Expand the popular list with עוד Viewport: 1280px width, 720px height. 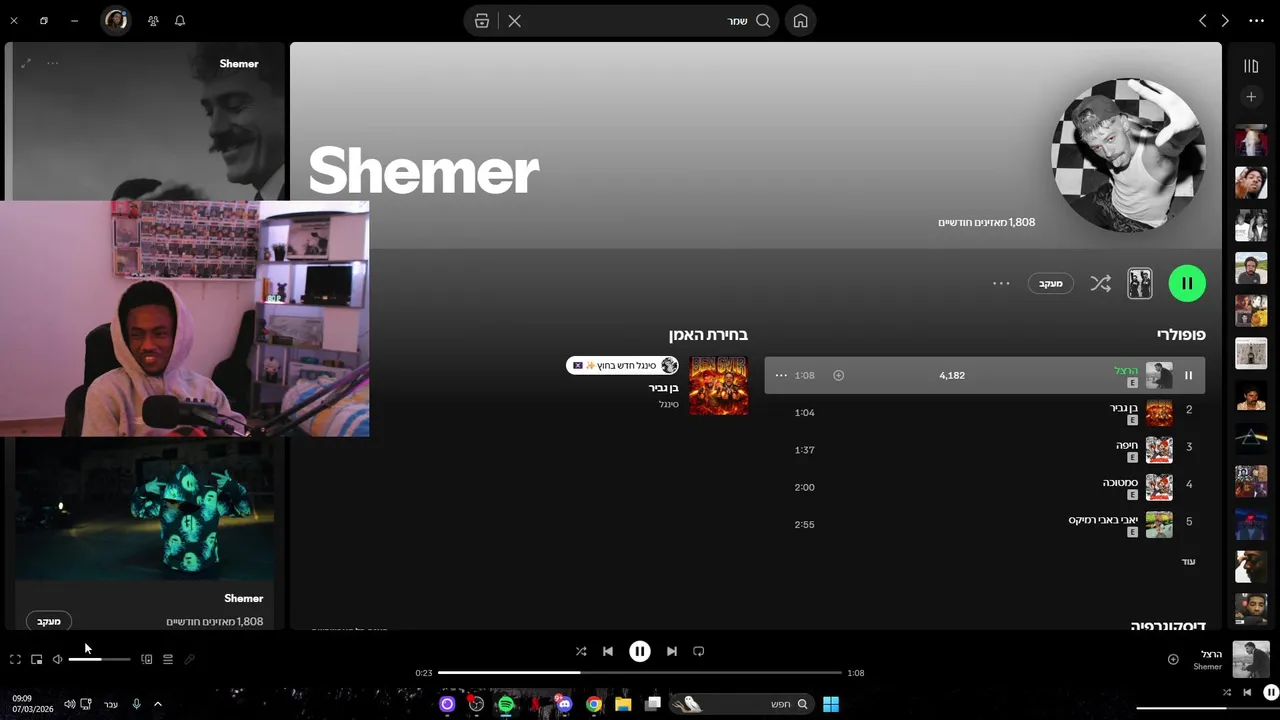[x=1188, y=562]
